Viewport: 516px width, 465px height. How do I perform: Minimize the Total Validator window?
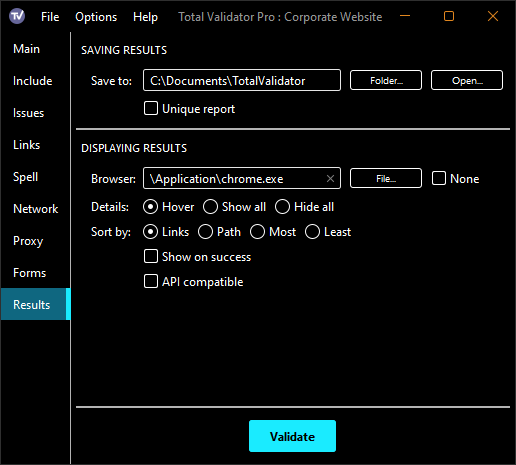pos(405,16)
